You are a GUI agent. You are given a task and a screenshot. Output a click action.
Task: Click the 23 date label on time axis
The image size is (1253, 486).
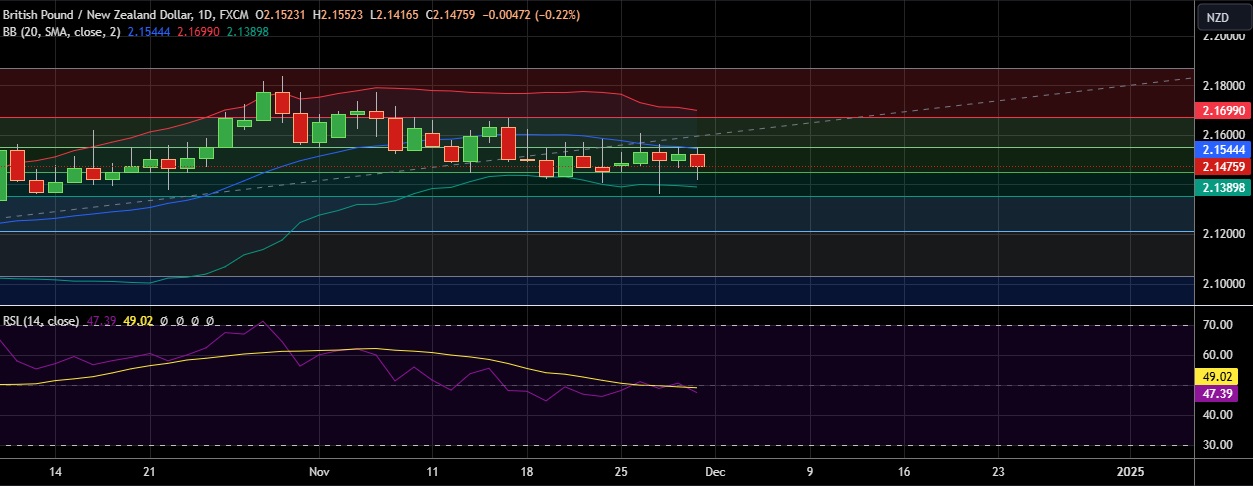click(998, 471)
